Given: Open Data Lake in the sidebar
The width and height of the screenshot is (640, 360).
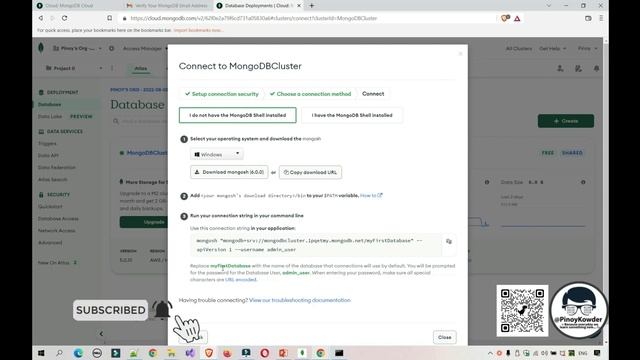Looking at the screenshot, I should 50,116.
